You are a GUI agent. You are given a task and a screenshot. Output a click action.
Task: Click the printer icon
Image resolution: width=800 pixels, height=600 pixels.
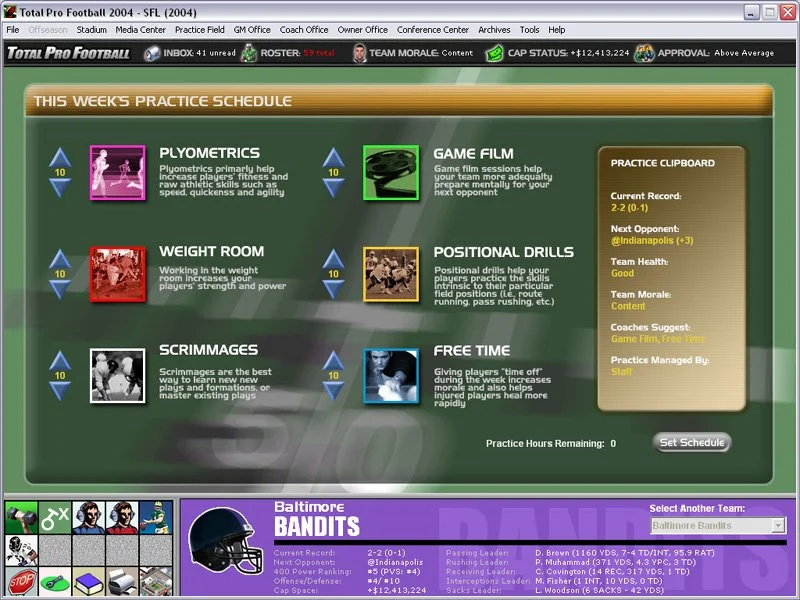[x=122, y=581]
